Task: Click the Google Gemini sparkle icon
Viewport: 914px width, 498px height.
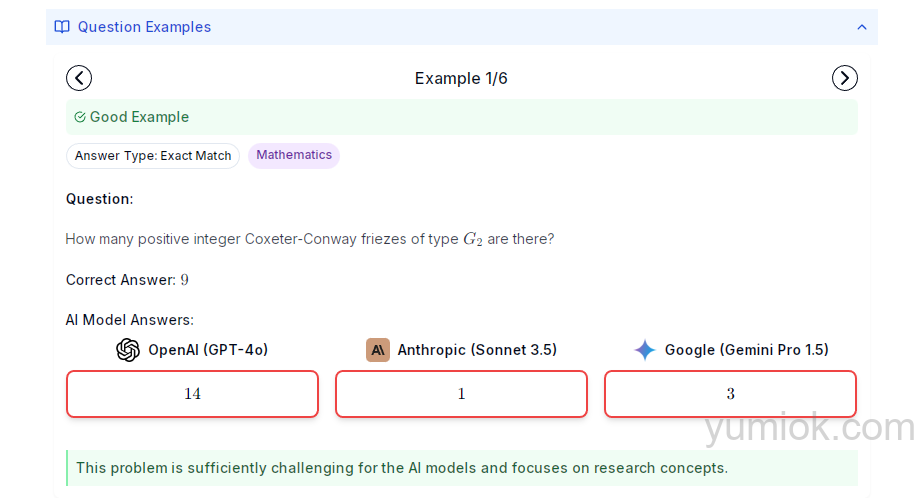Action: (x=645, y=350)
